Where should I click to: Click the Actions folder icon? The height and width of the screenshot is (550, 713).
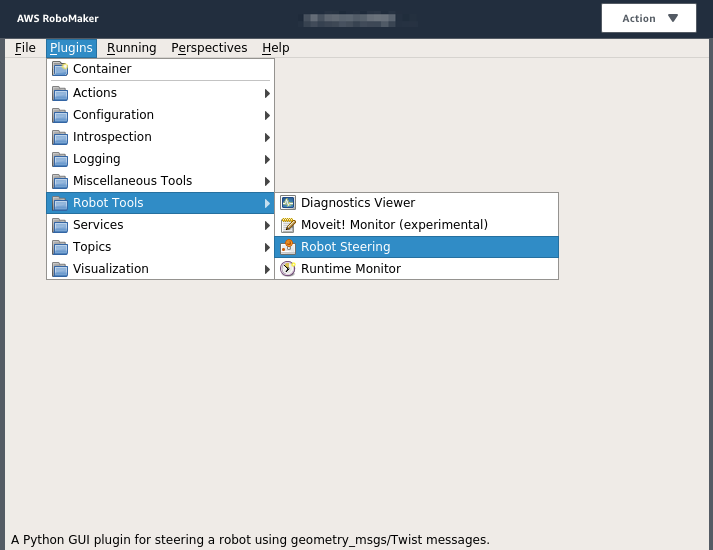[x=60, y=93]
